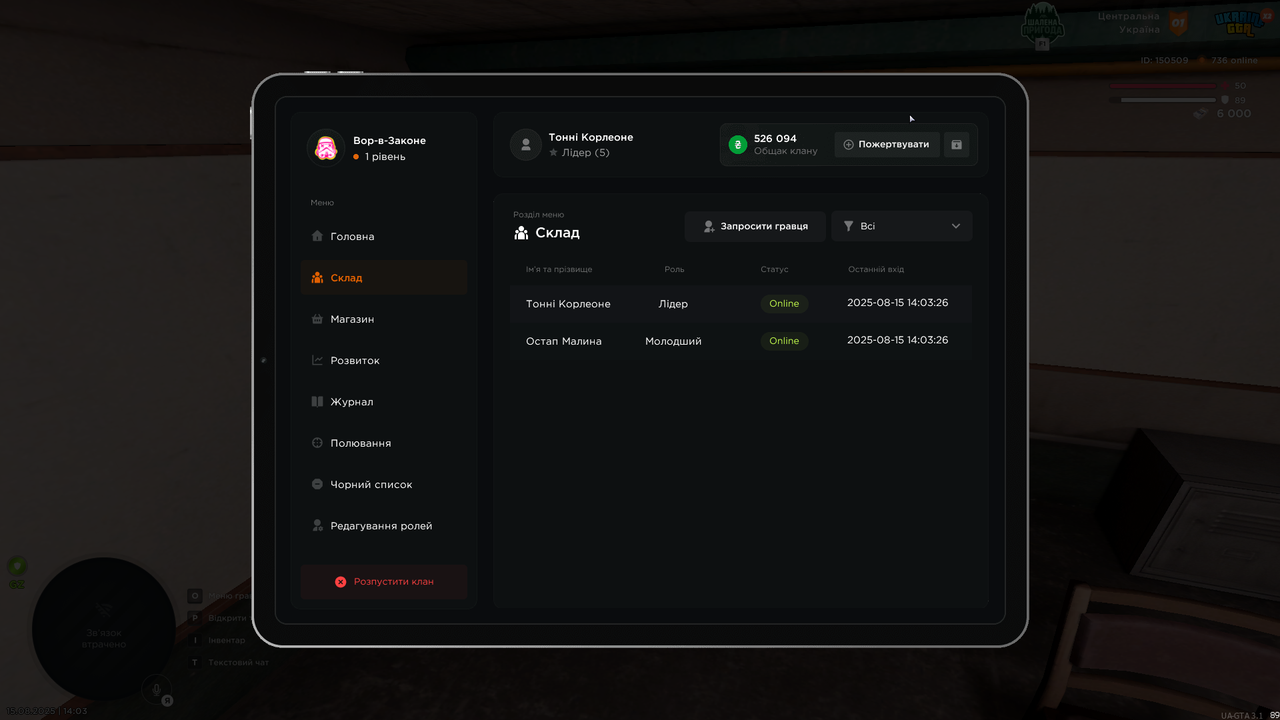Click the chart icon beside Розвиток

pyautogui.click(x=317, y=360)
